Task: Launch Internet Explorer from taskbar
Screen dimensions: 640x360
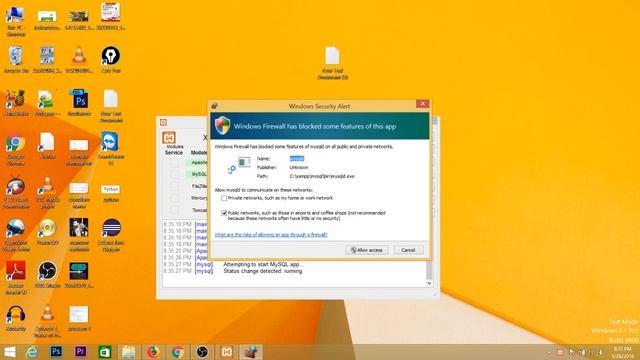Action: (x=32, y=352)
